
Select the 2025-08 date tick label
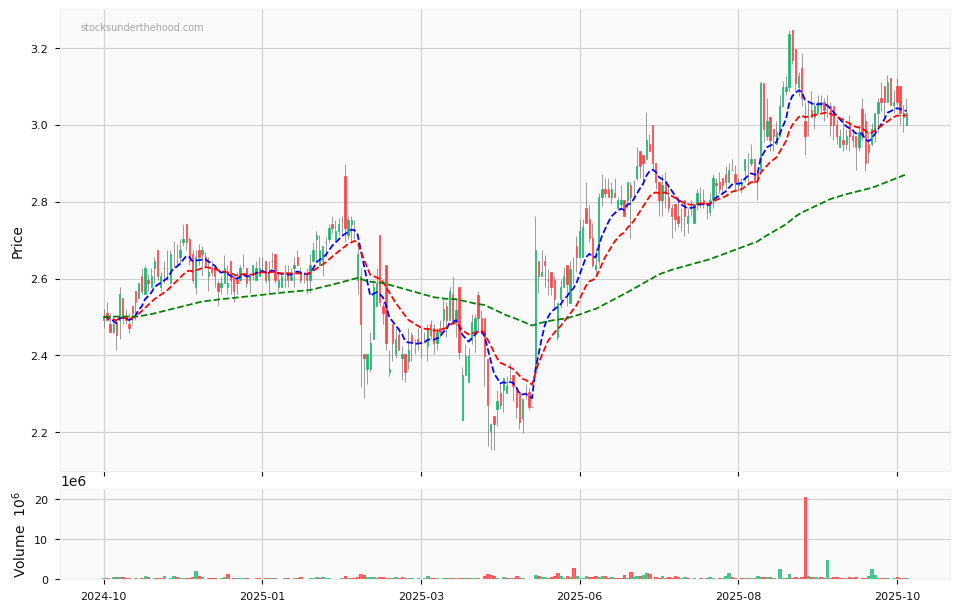(x=738, y=596)
